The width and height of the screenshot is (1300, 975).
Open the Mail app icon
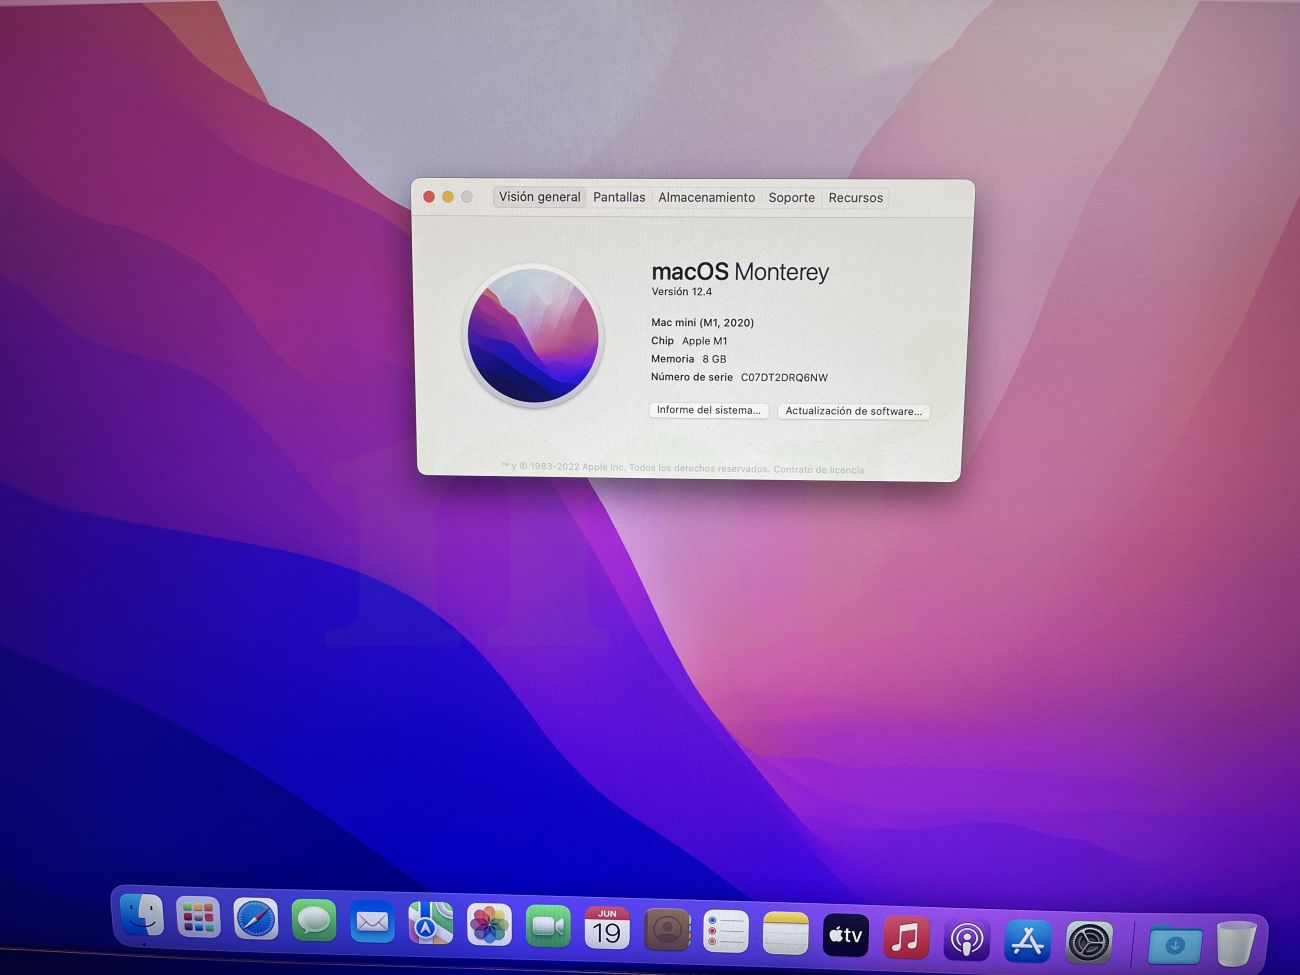[x=372, y=922]
